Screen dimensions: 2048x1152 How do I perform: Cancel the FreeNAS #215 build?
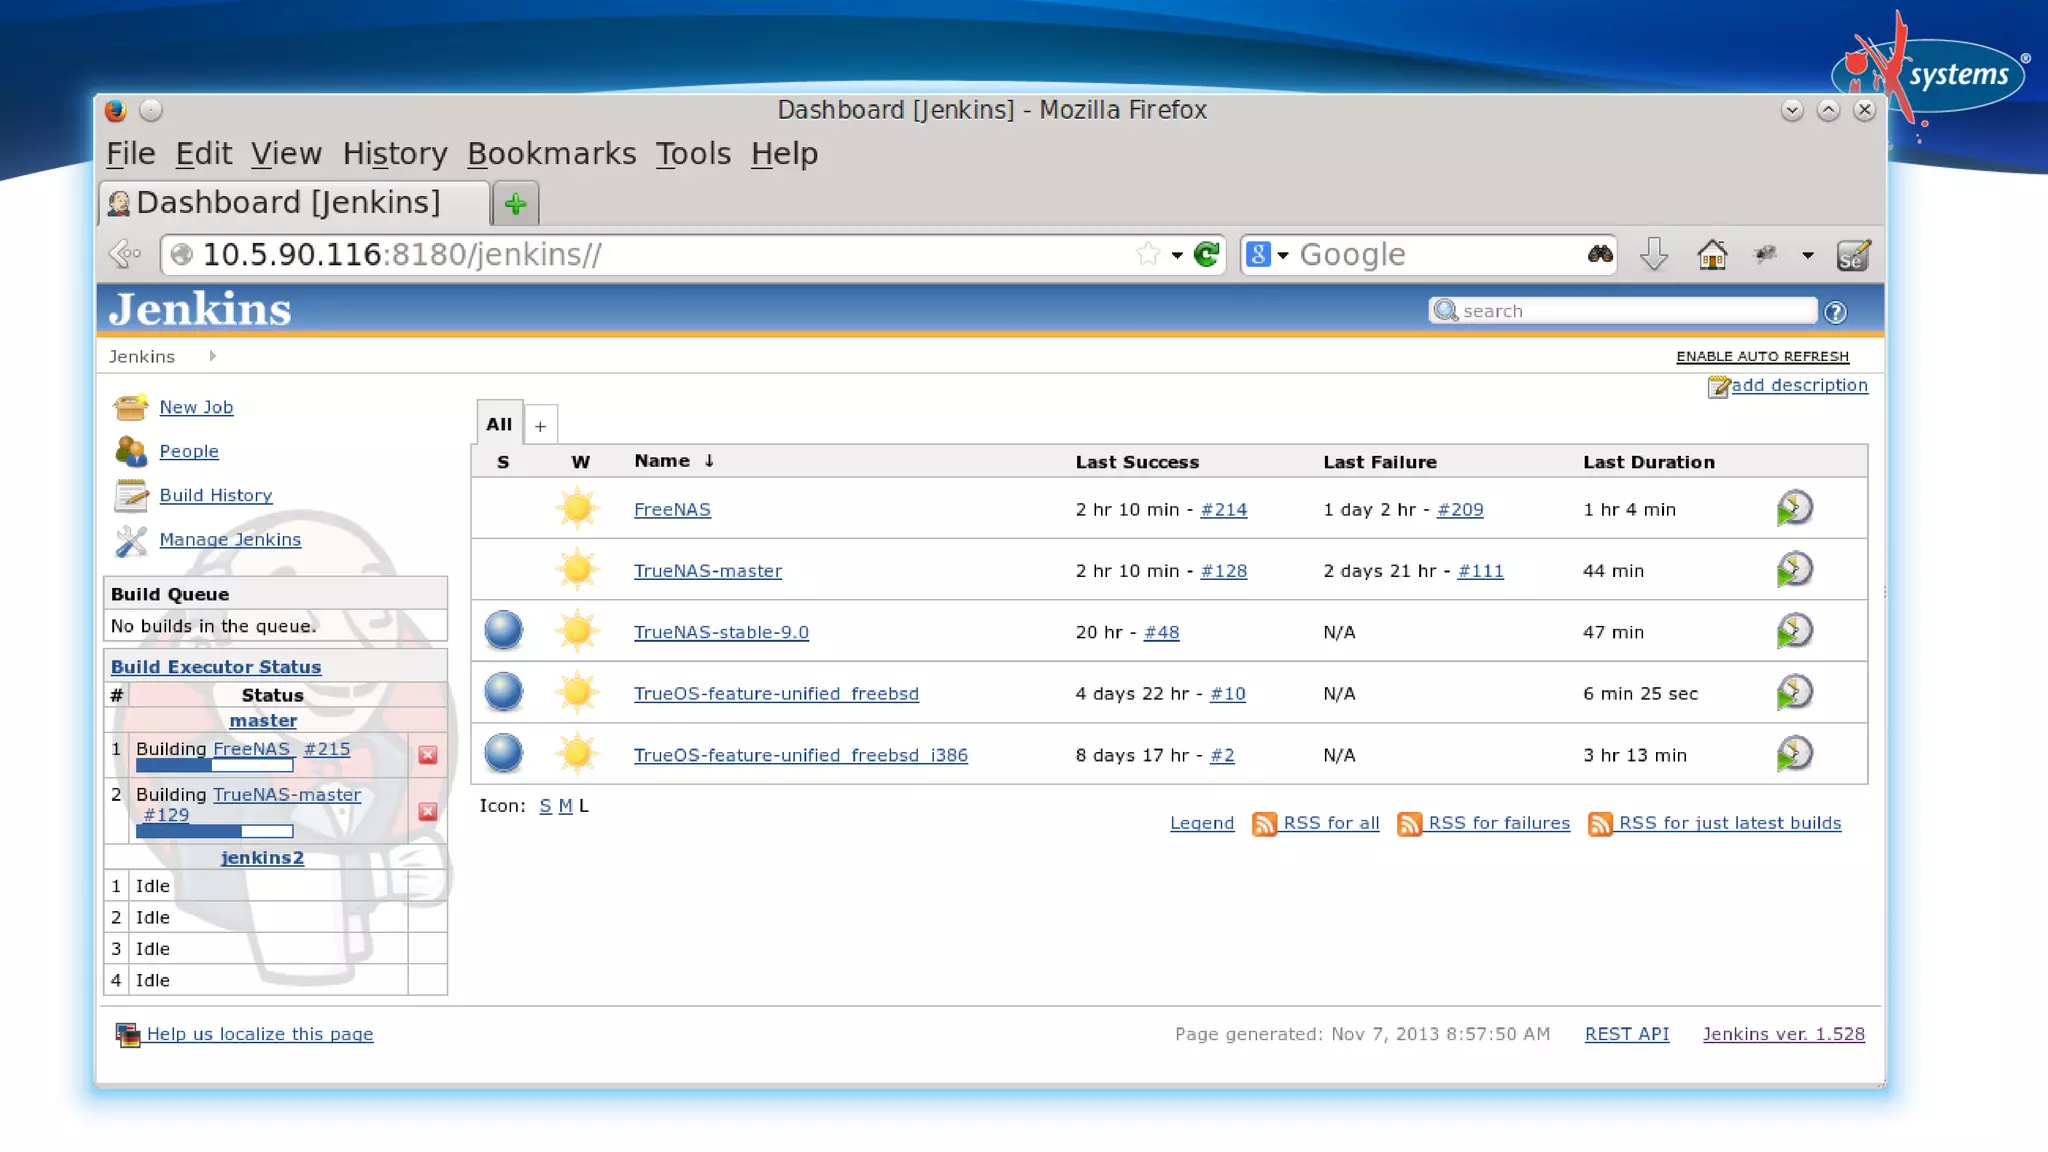[x=428, y=755]
